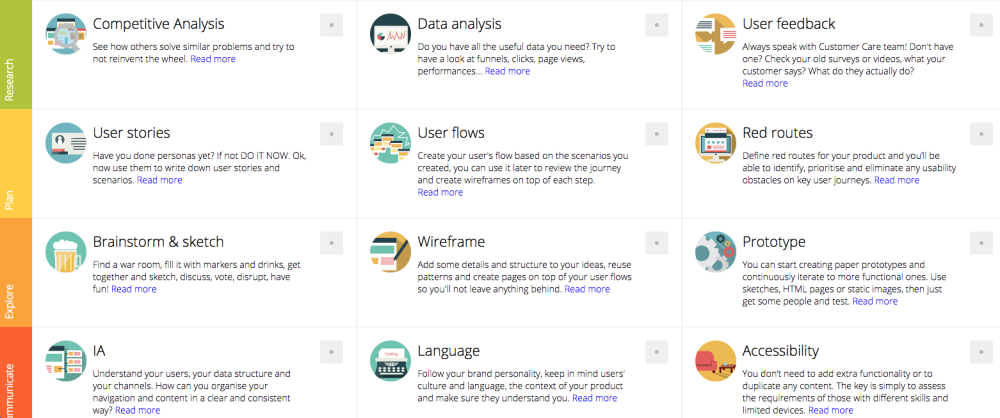Click the Data analysis monitor chart icon
The image size is (1000, 418).
pos(390,34)
